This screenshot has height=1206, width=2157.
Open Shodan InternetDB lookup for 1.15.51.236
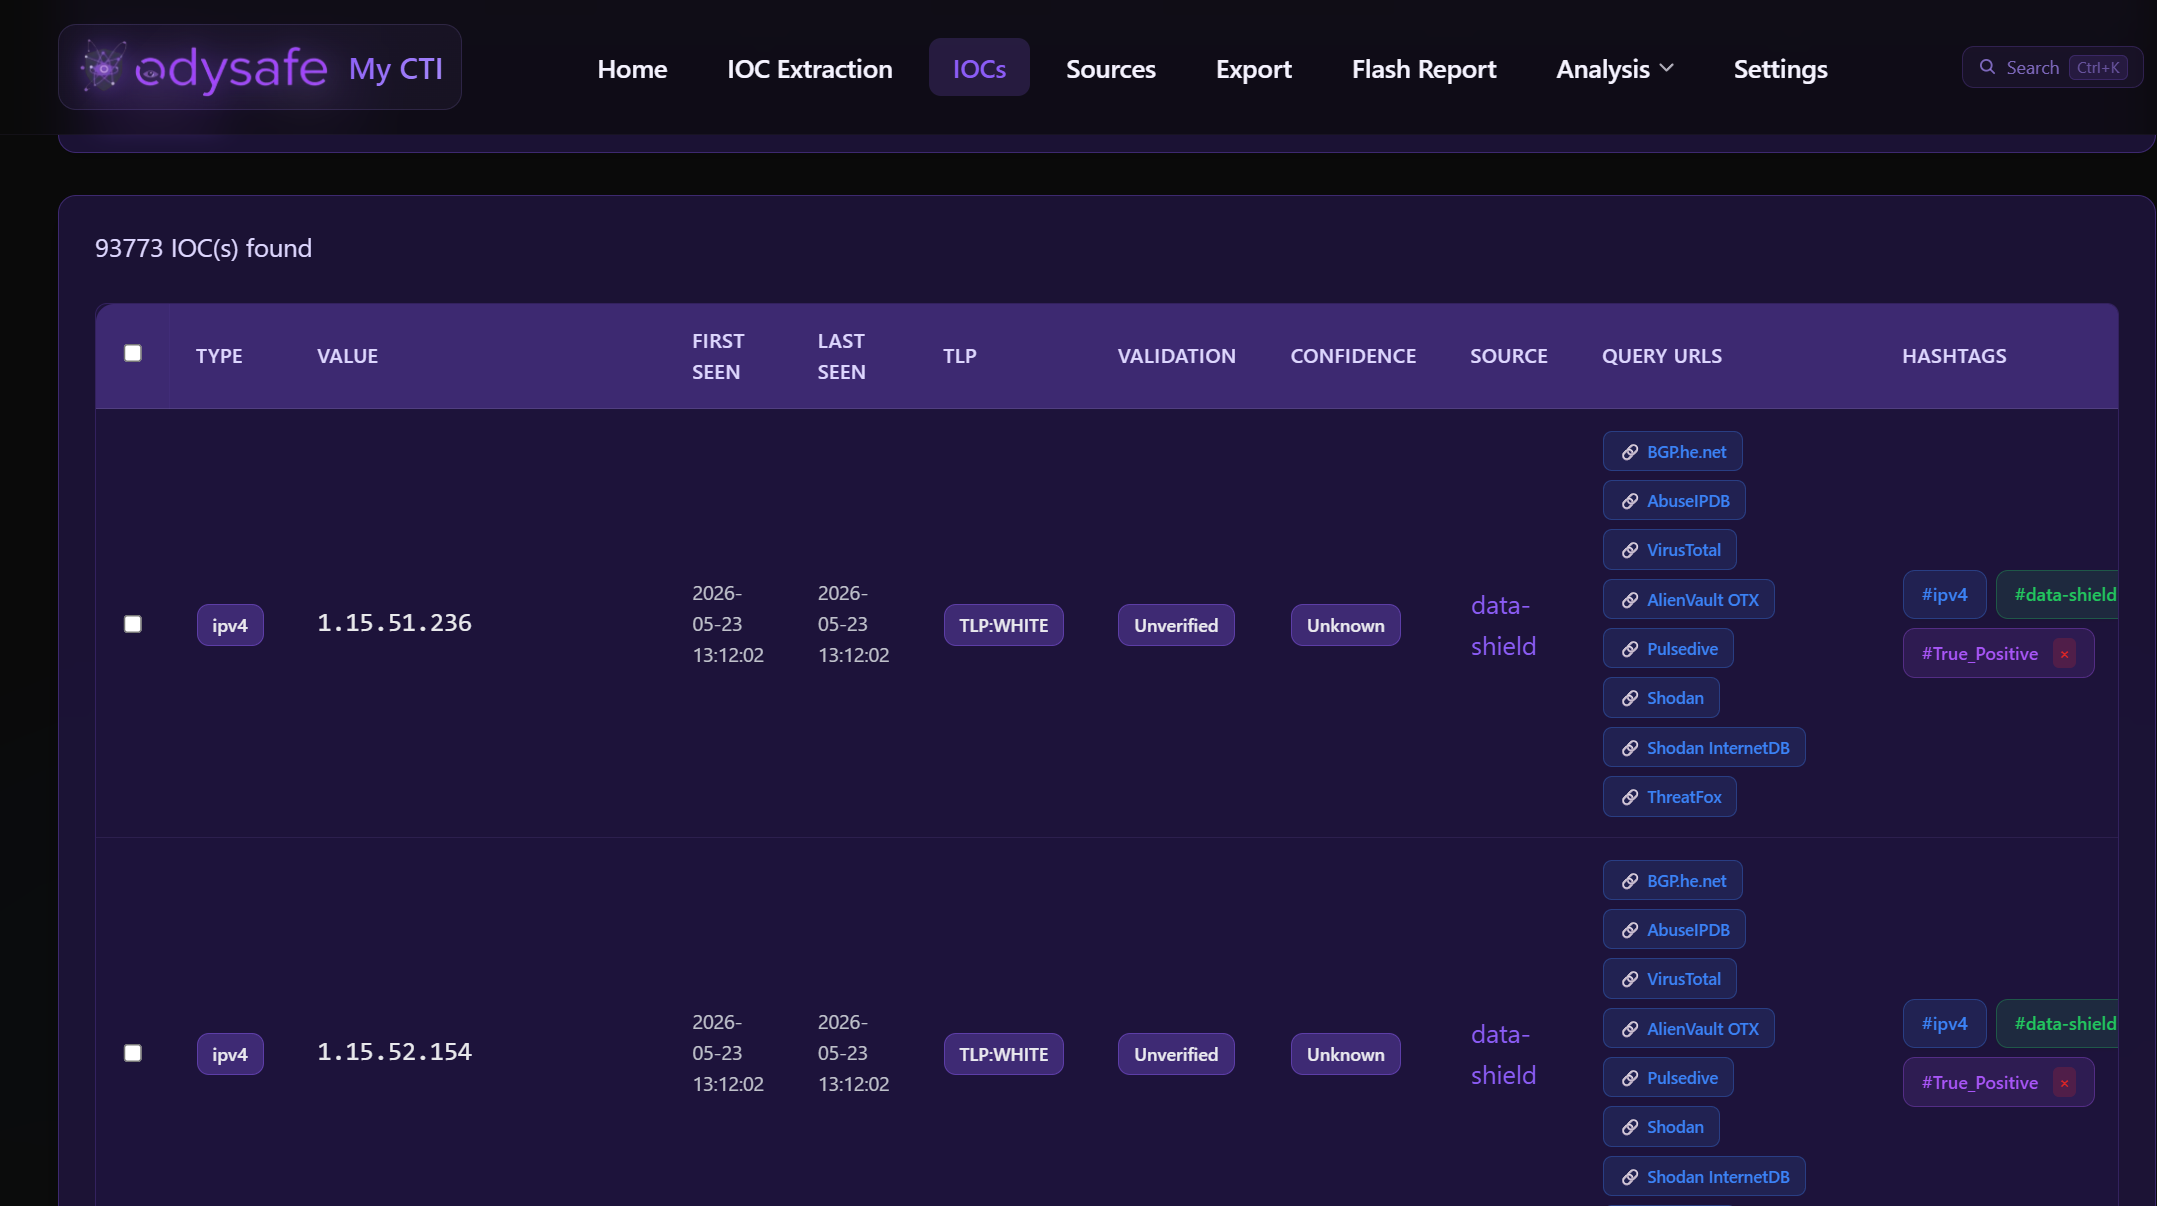(1704, 748)
